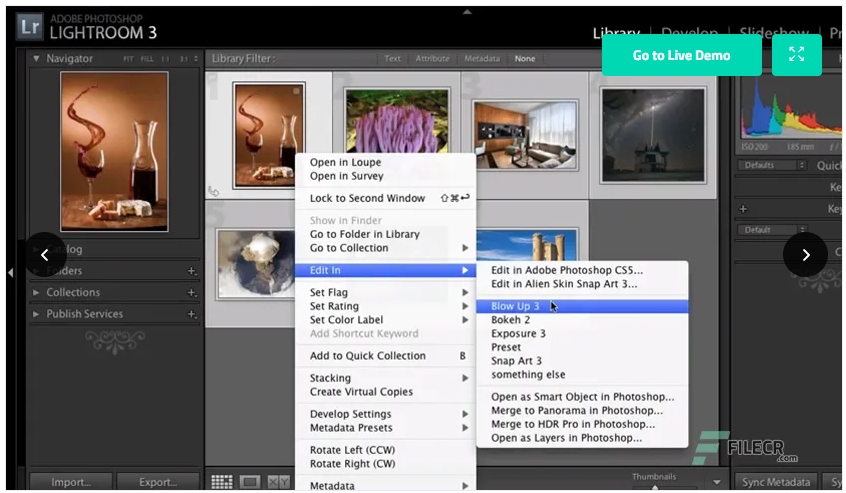Go to next slide arrow
This screenshot has width=846, height=493.
(x=806, y=255)
